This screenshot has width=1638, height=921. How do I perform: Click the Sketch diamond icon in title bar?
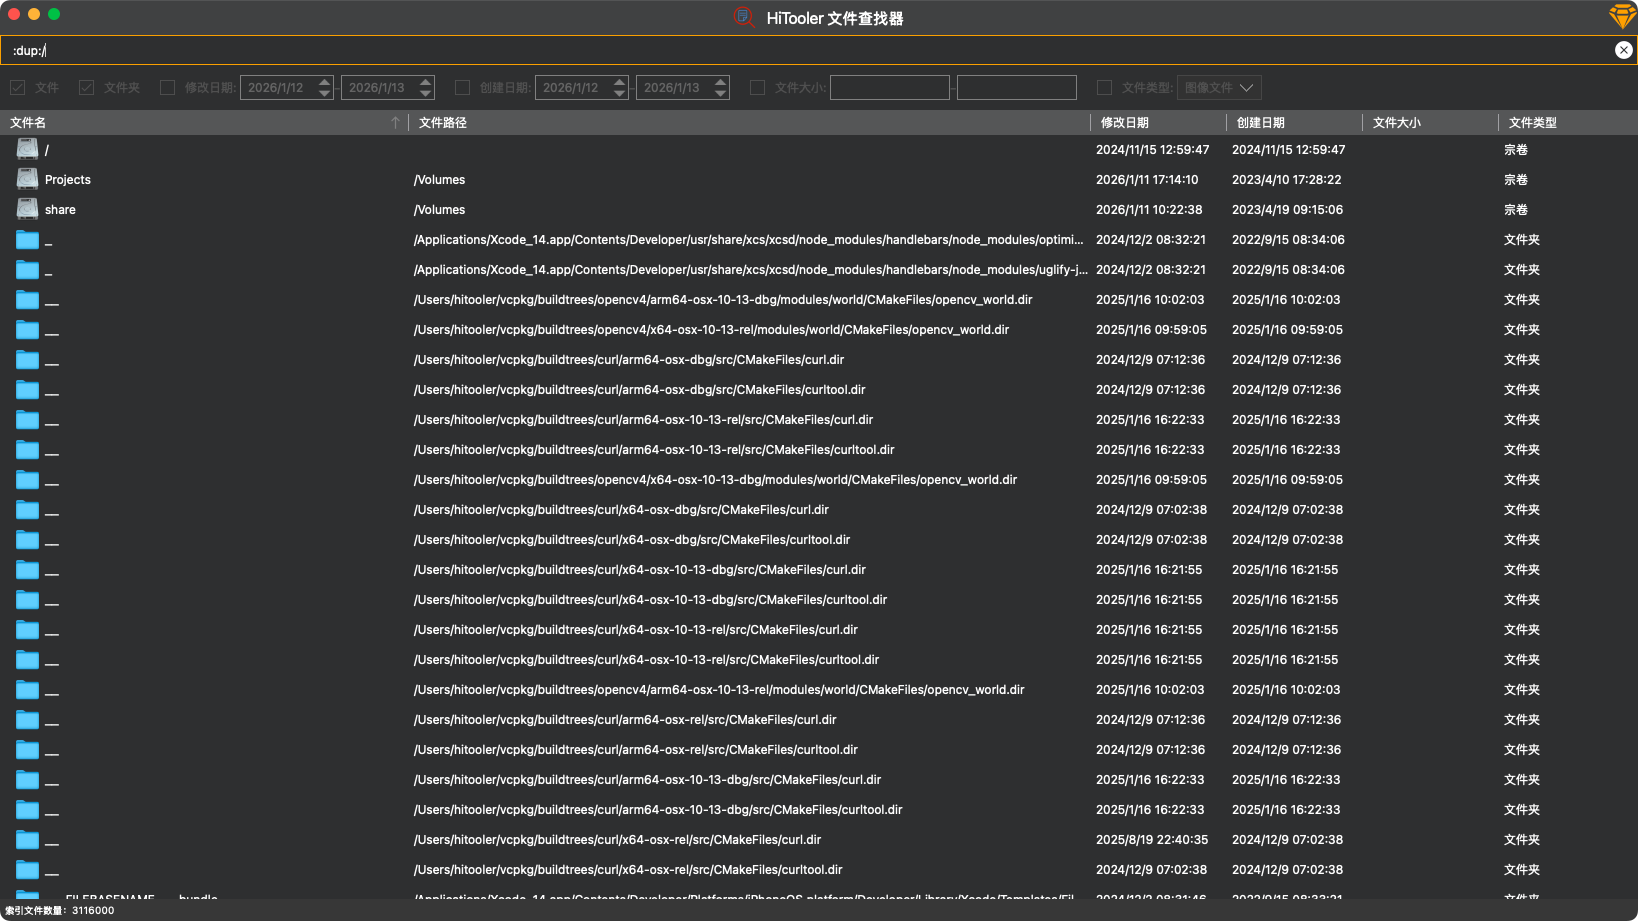pyautogui.click(x=1621, y=16)
